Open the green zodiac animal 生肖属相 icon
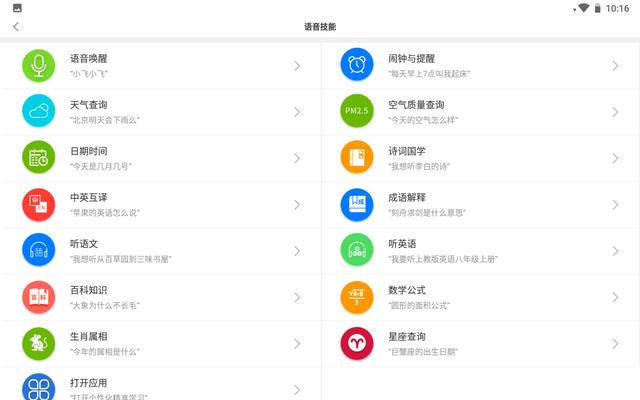 38,343
